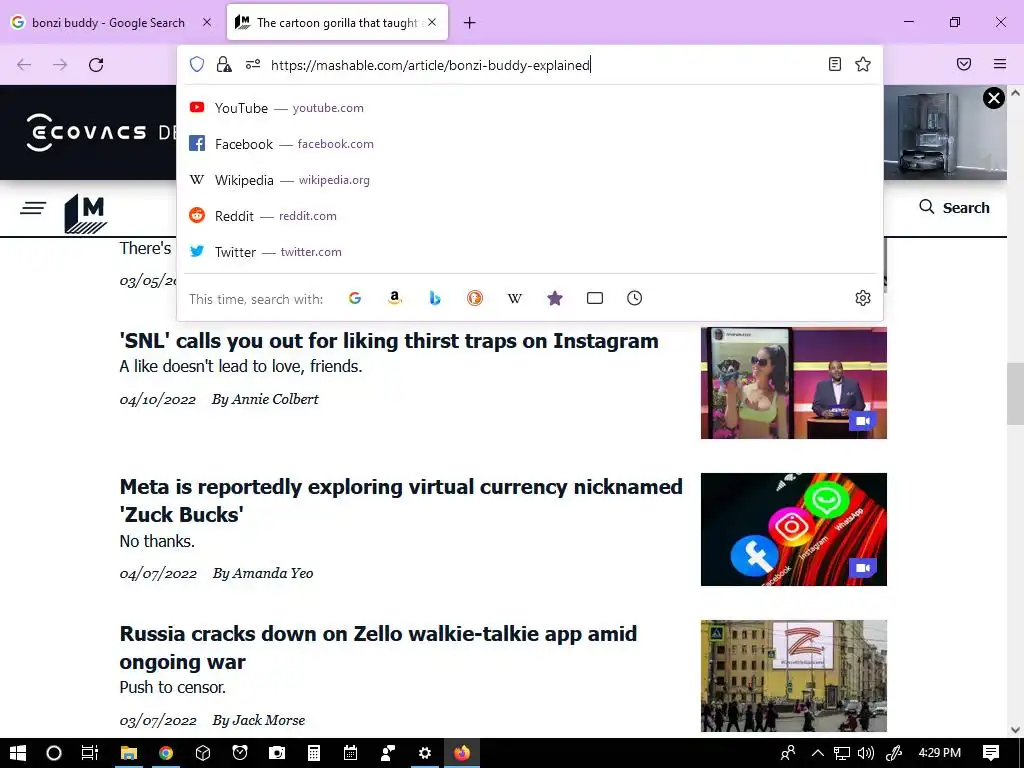The image size is (1024, 768).
Task: Search within open Tabs icon
Action: [595, 298]
